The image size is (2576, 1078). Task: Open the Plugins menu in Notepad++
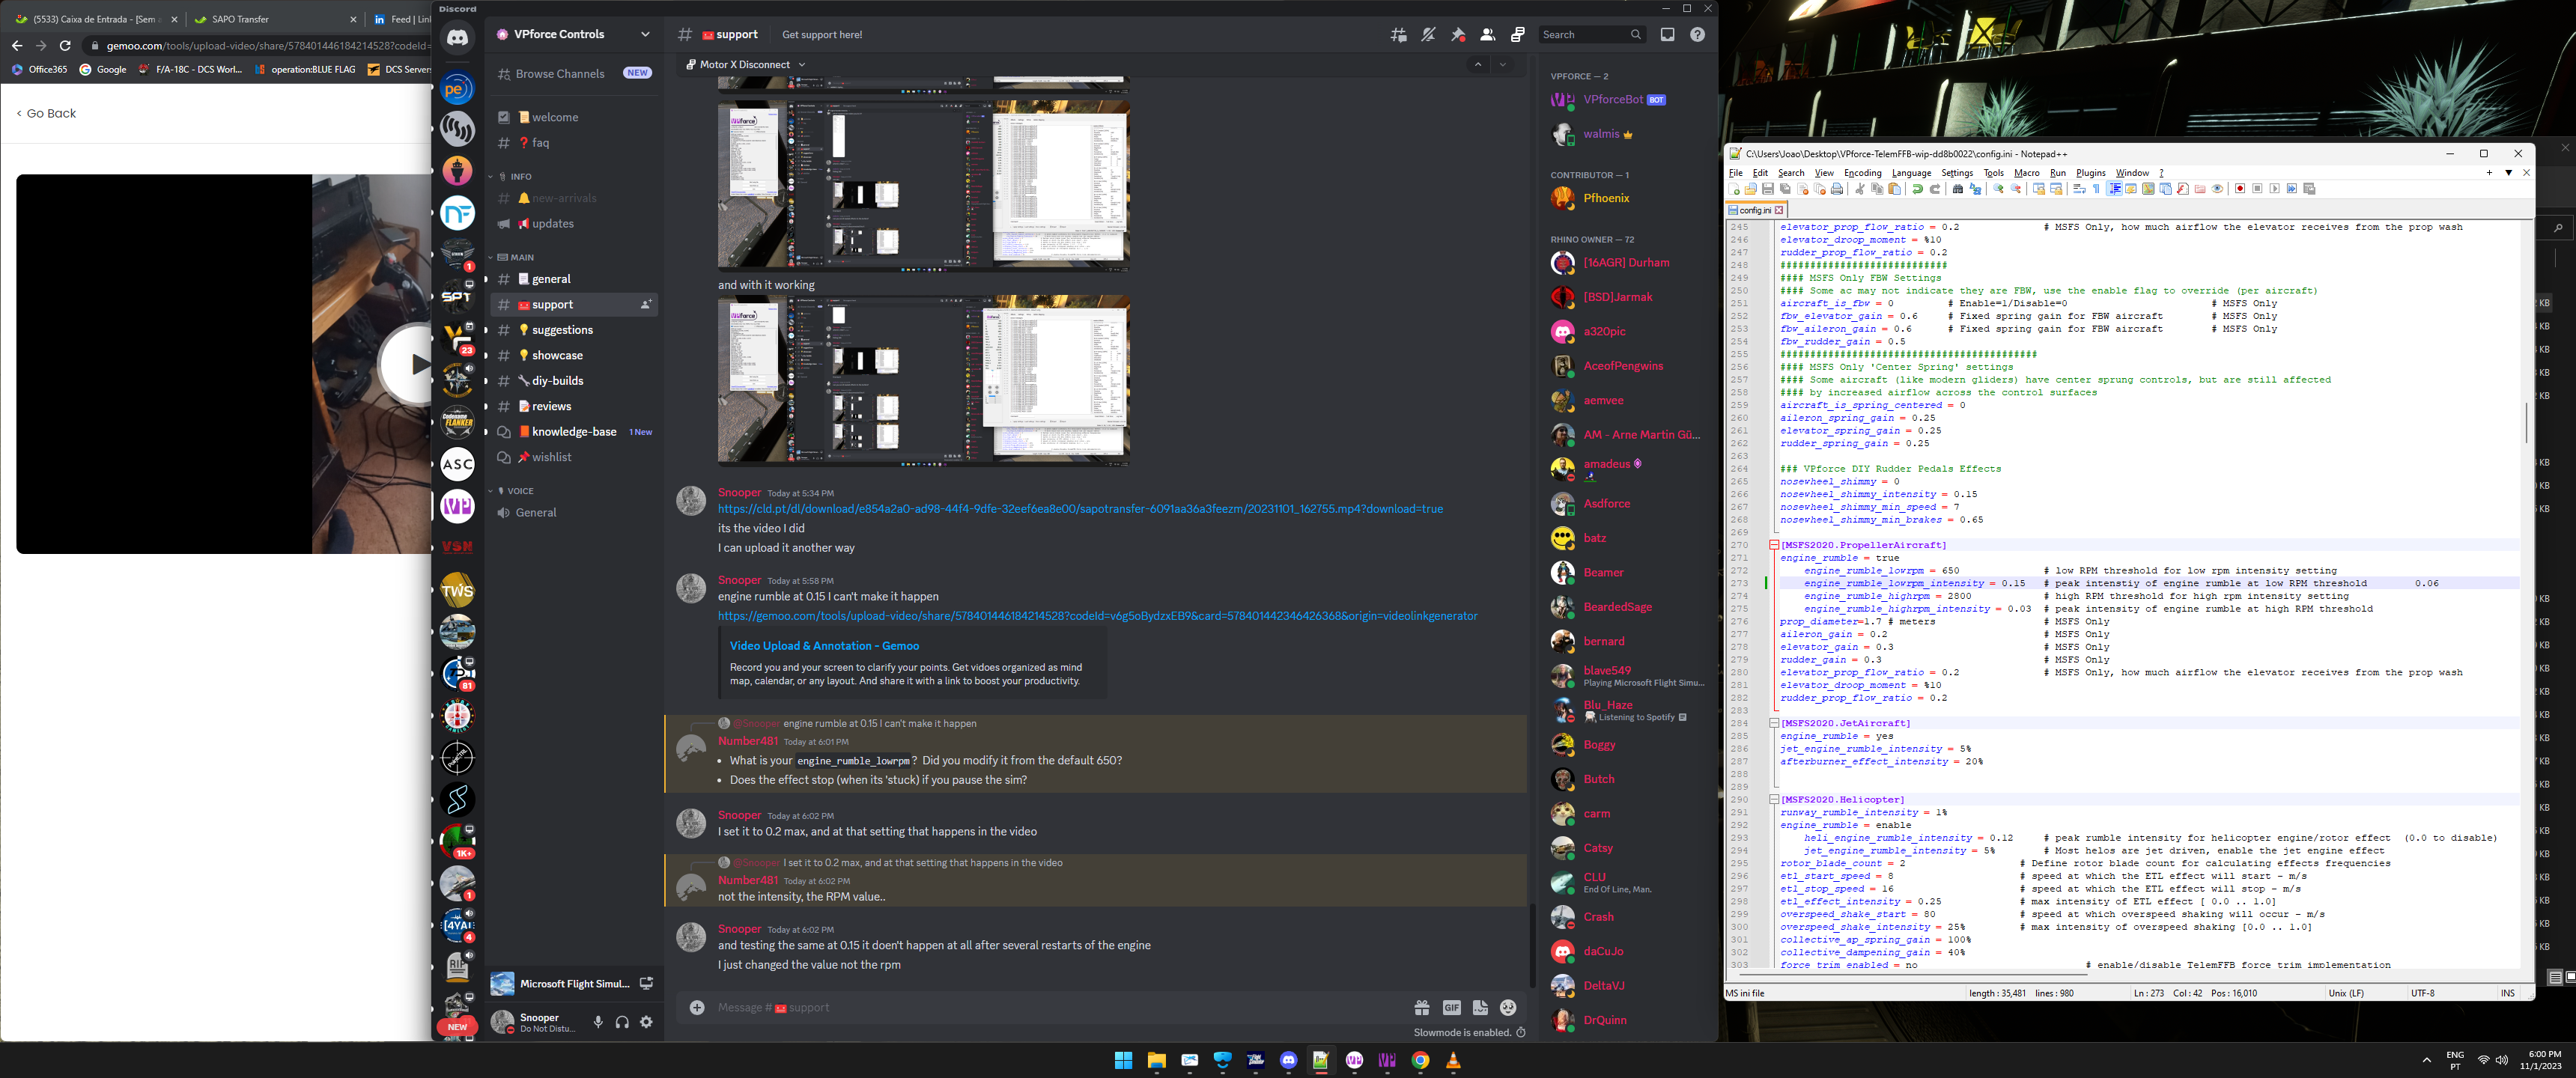(x=2090, y=173)
